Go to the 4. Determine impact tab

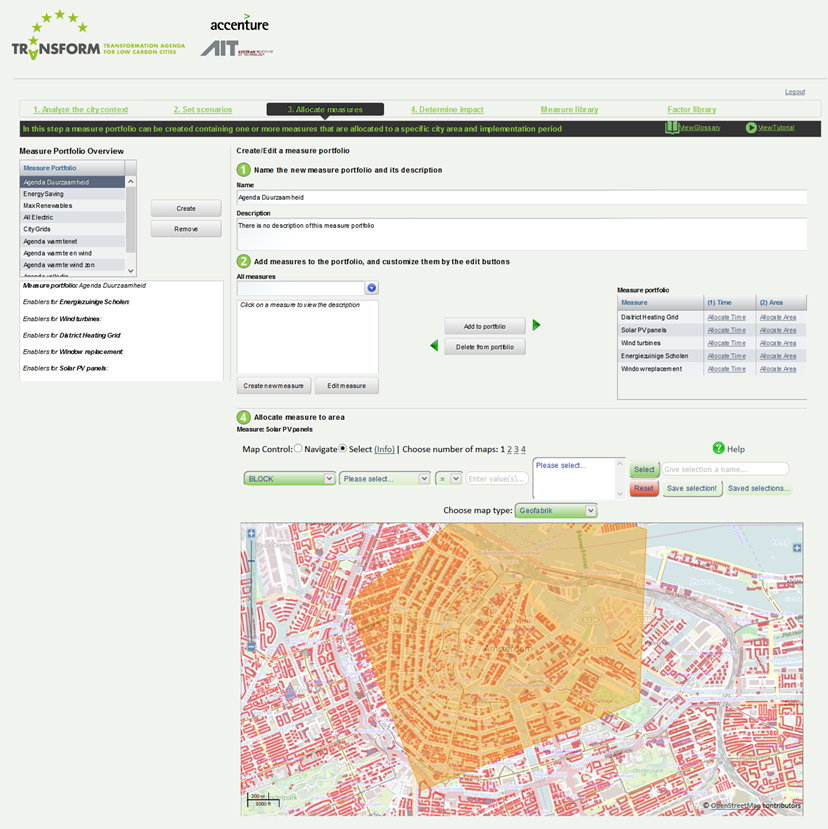pyautogui.click(x=446, y=109)
